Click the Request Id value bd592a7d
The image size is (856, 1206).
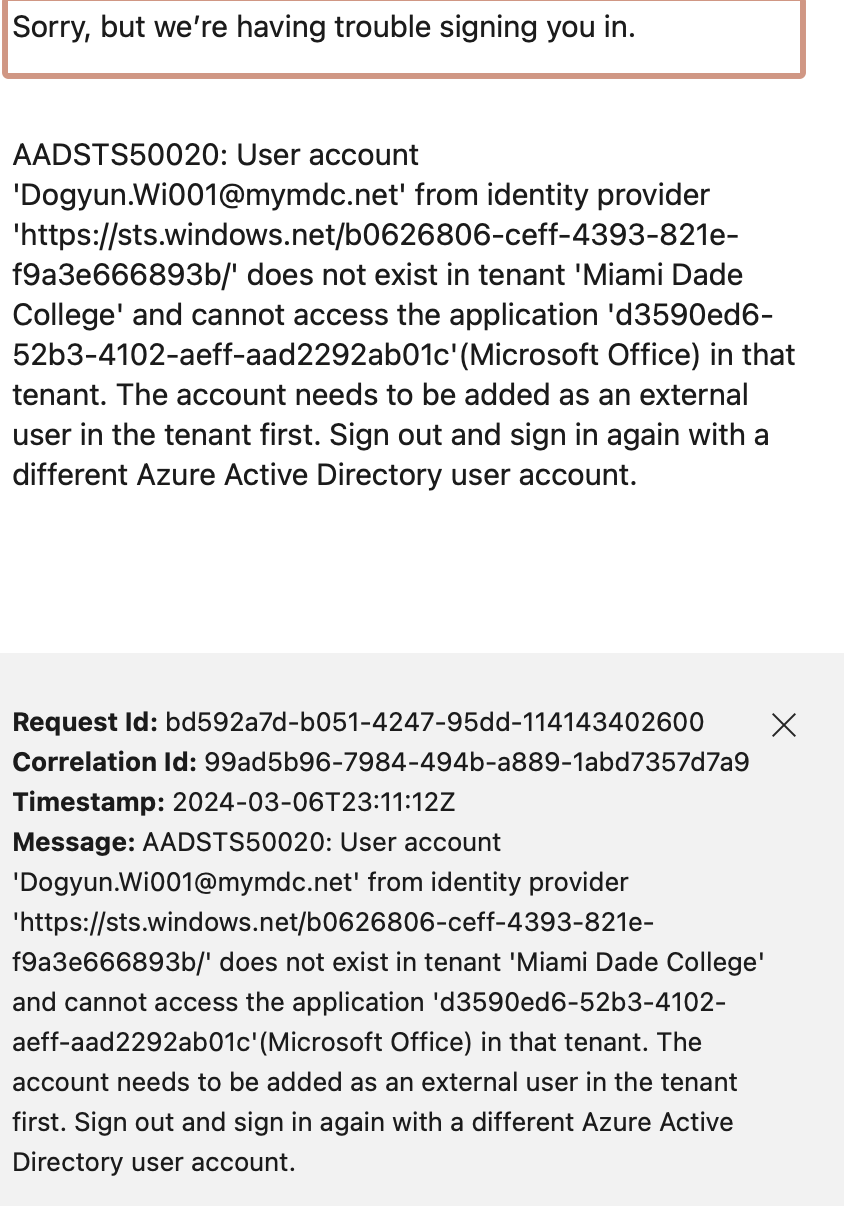[434, 722]
